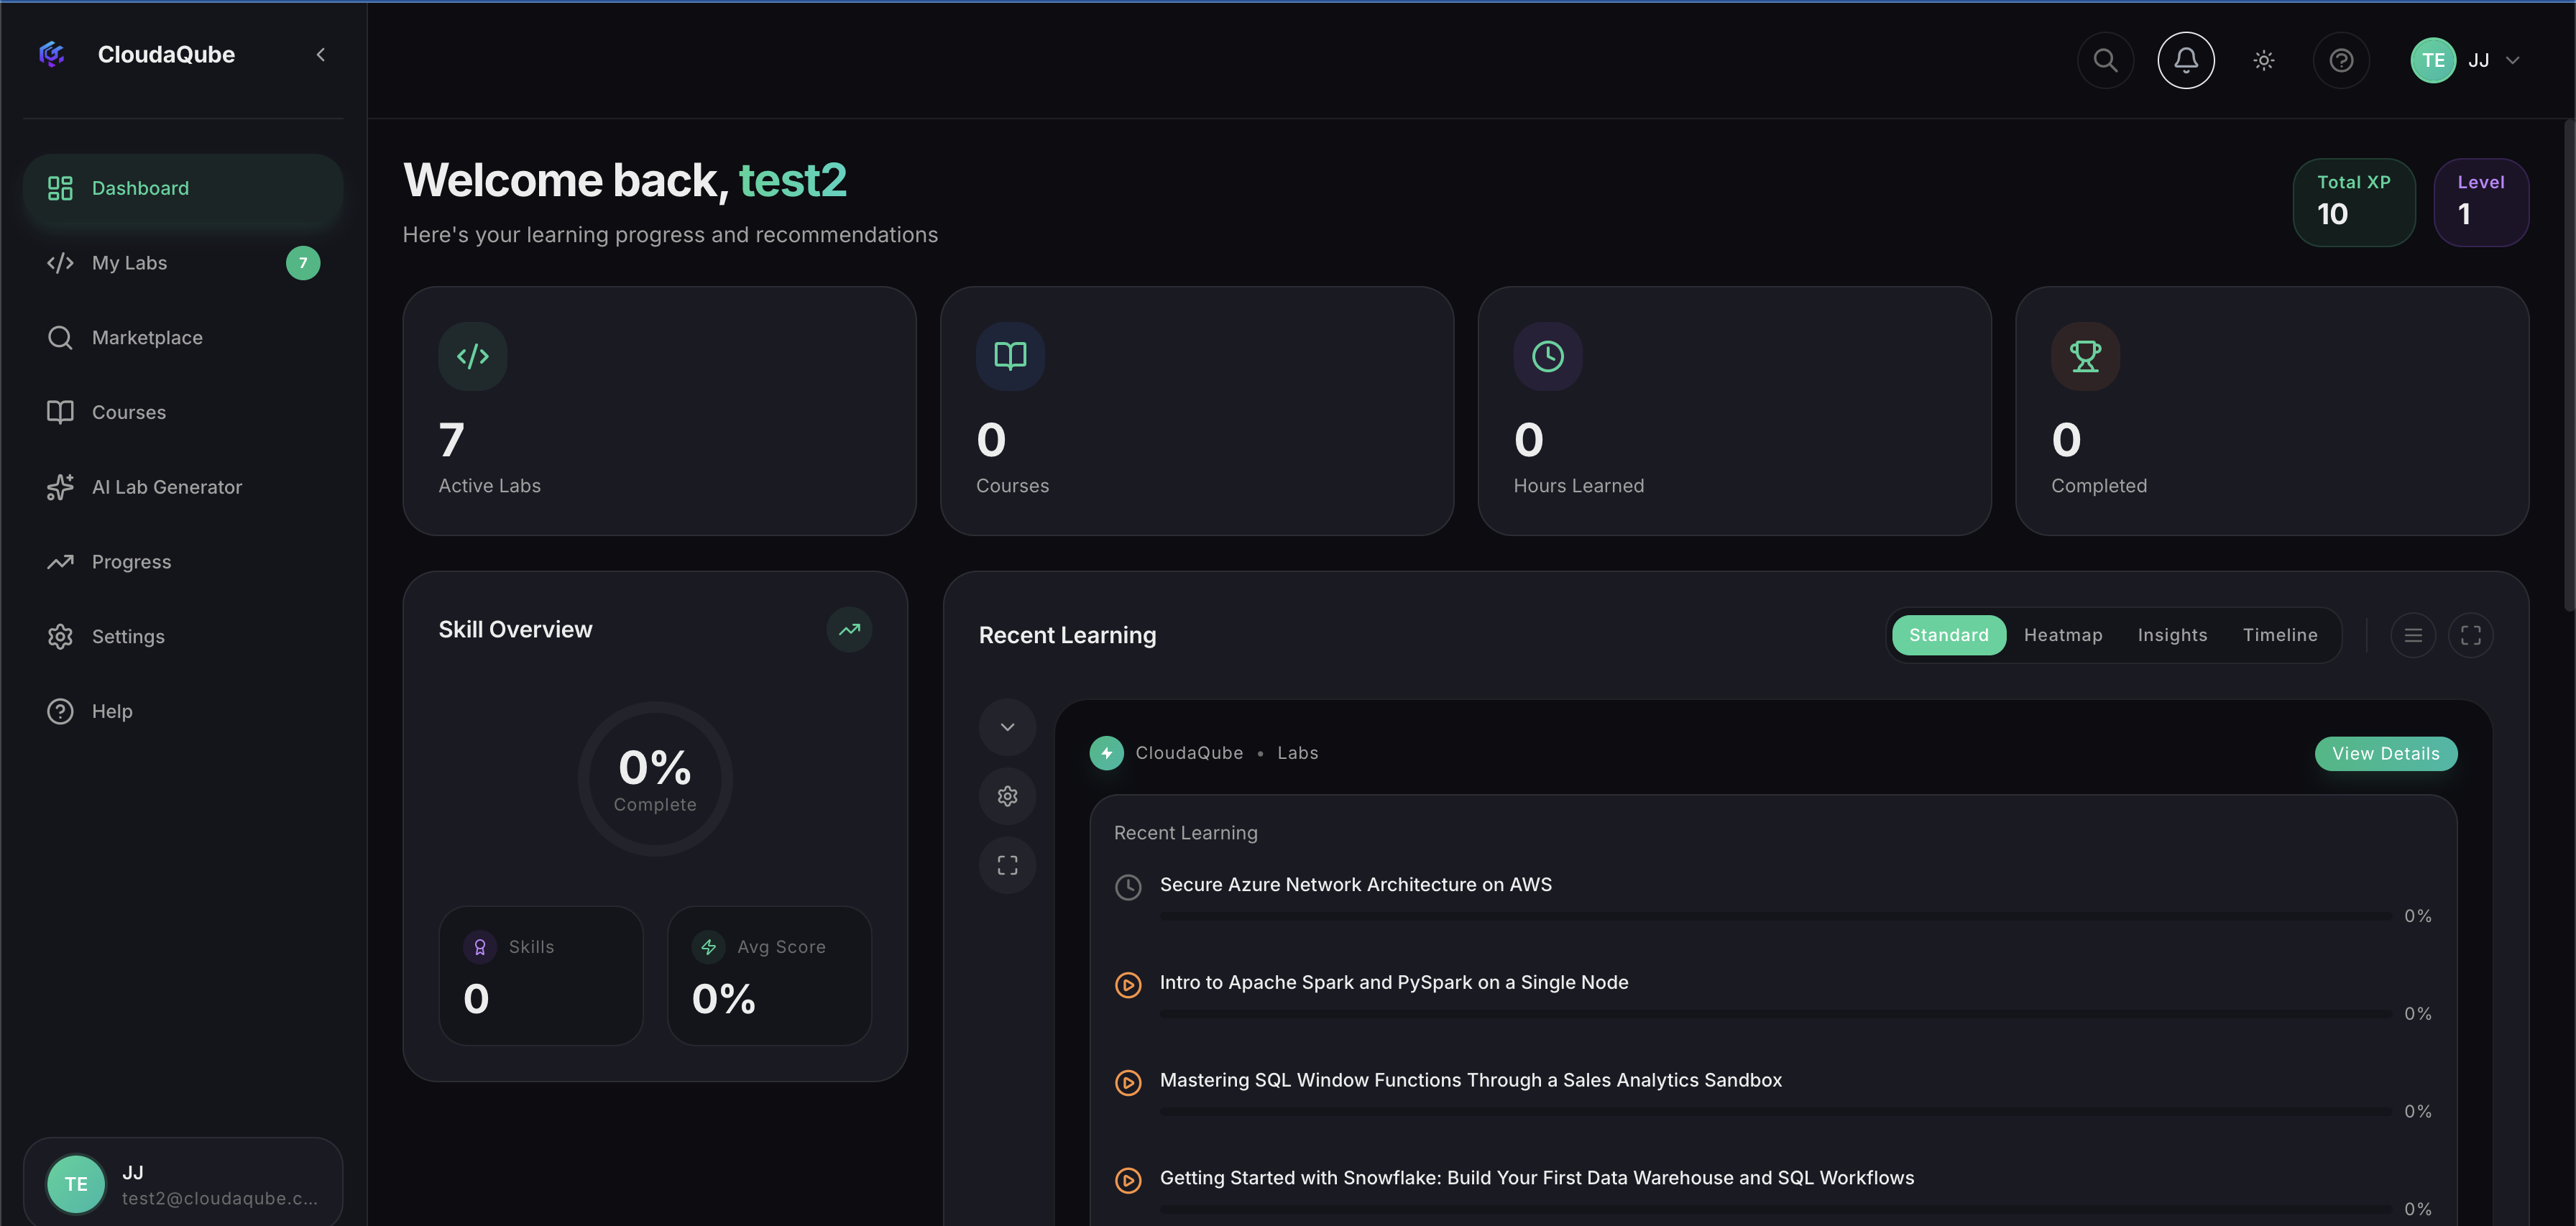Select the Standard view tab
The height and width of the screenshot is (1226, 2576).
pyautogui.click(x=1948, y=635)
